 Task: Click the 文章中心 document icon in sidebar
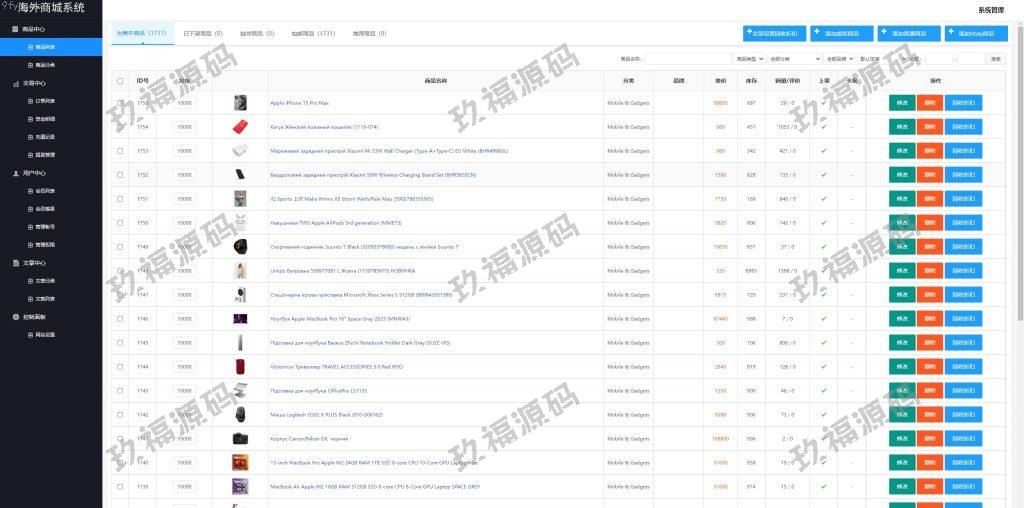point(15,263)
